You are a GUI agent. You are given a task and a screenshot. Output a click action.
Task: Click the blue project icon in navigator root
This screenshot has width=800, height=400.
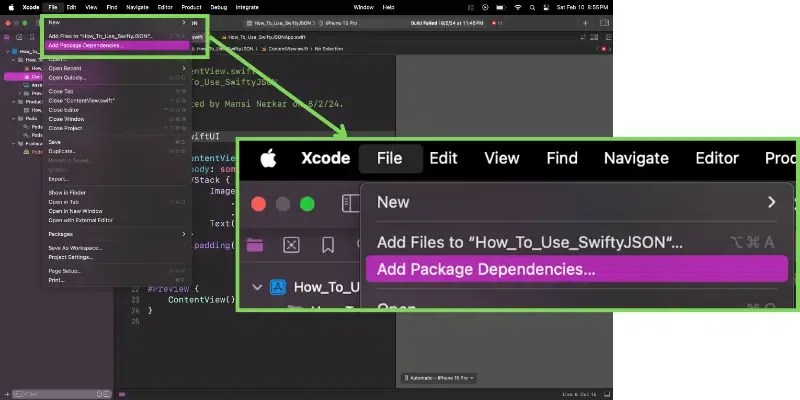[x=15, y=52]
